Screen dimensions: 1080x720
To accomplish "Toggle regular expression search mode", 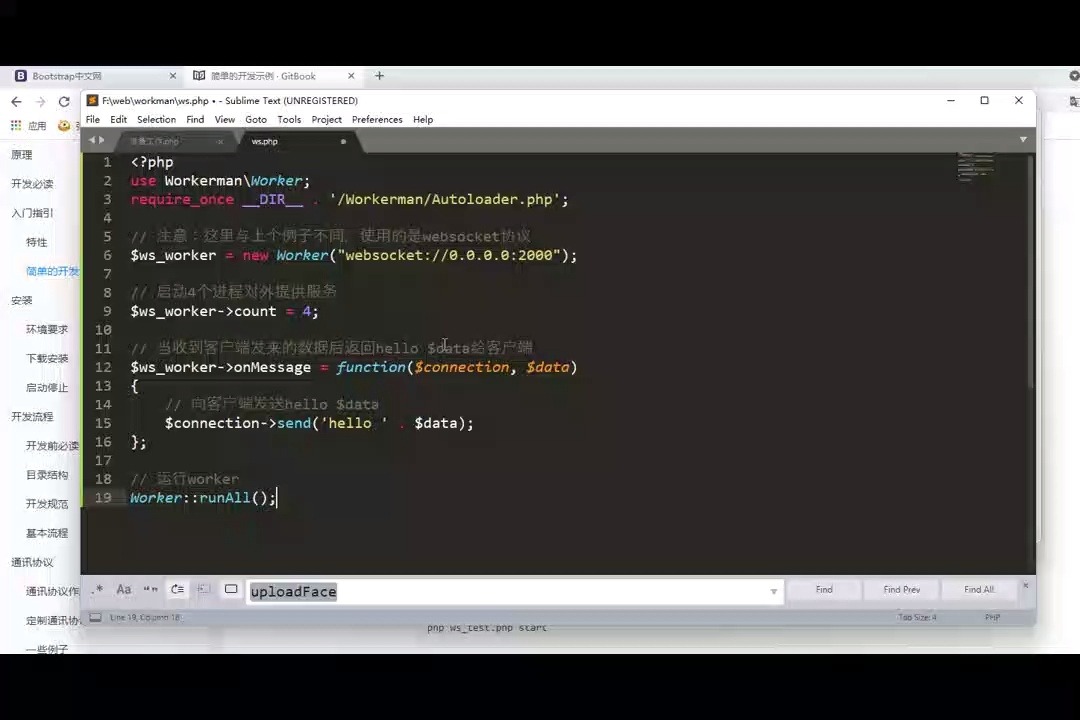I will [98, 590].
